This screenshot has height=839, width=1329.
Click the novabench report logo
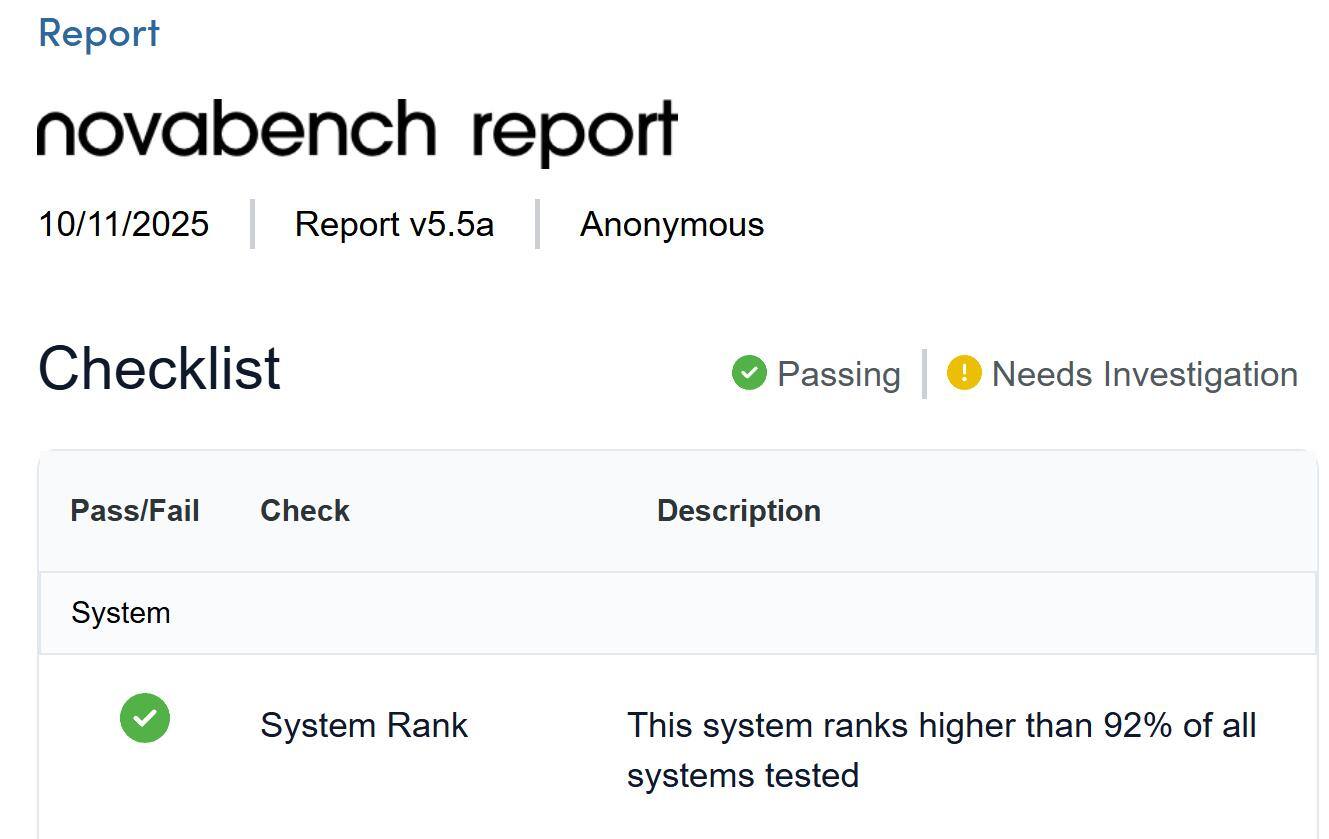click(x=357, y=130)
